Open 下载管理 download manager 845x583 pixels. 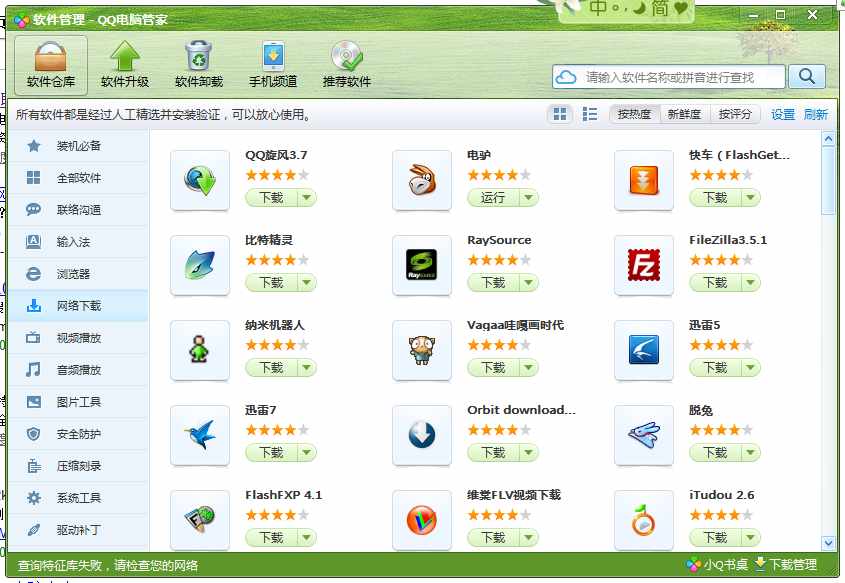click(x=786, y=565)
